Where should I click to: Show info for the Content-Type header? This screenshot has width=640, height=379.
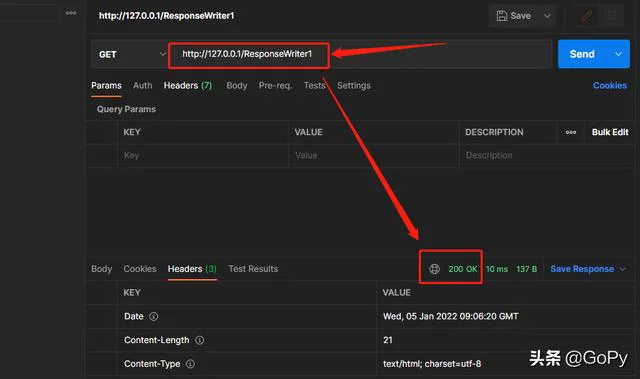(191, 364)
